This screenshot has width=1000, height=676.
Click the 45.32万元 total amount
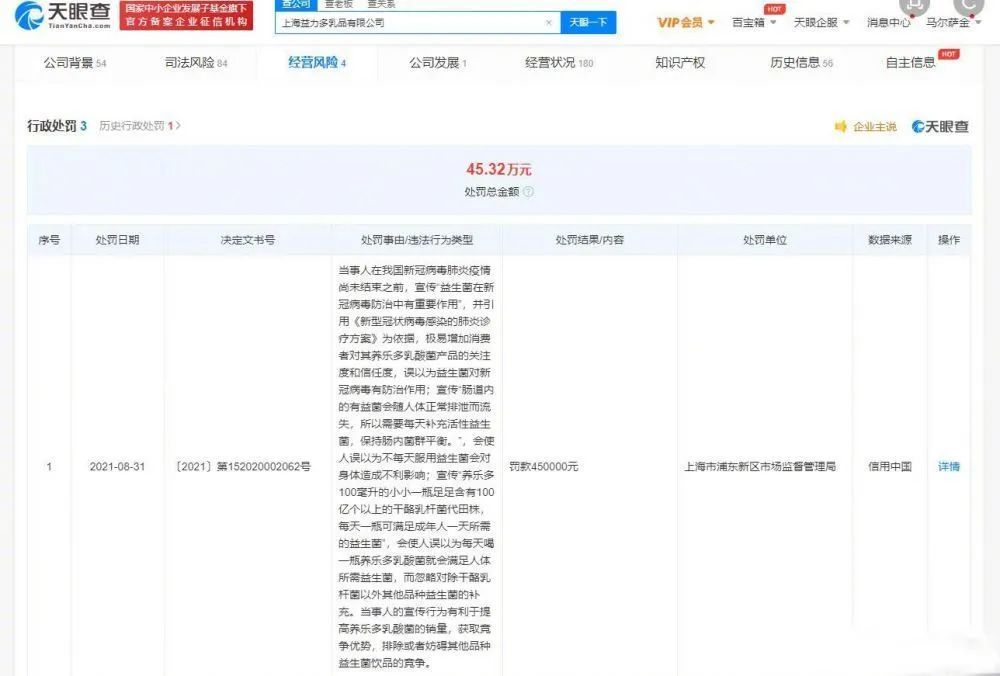(499, 169)
